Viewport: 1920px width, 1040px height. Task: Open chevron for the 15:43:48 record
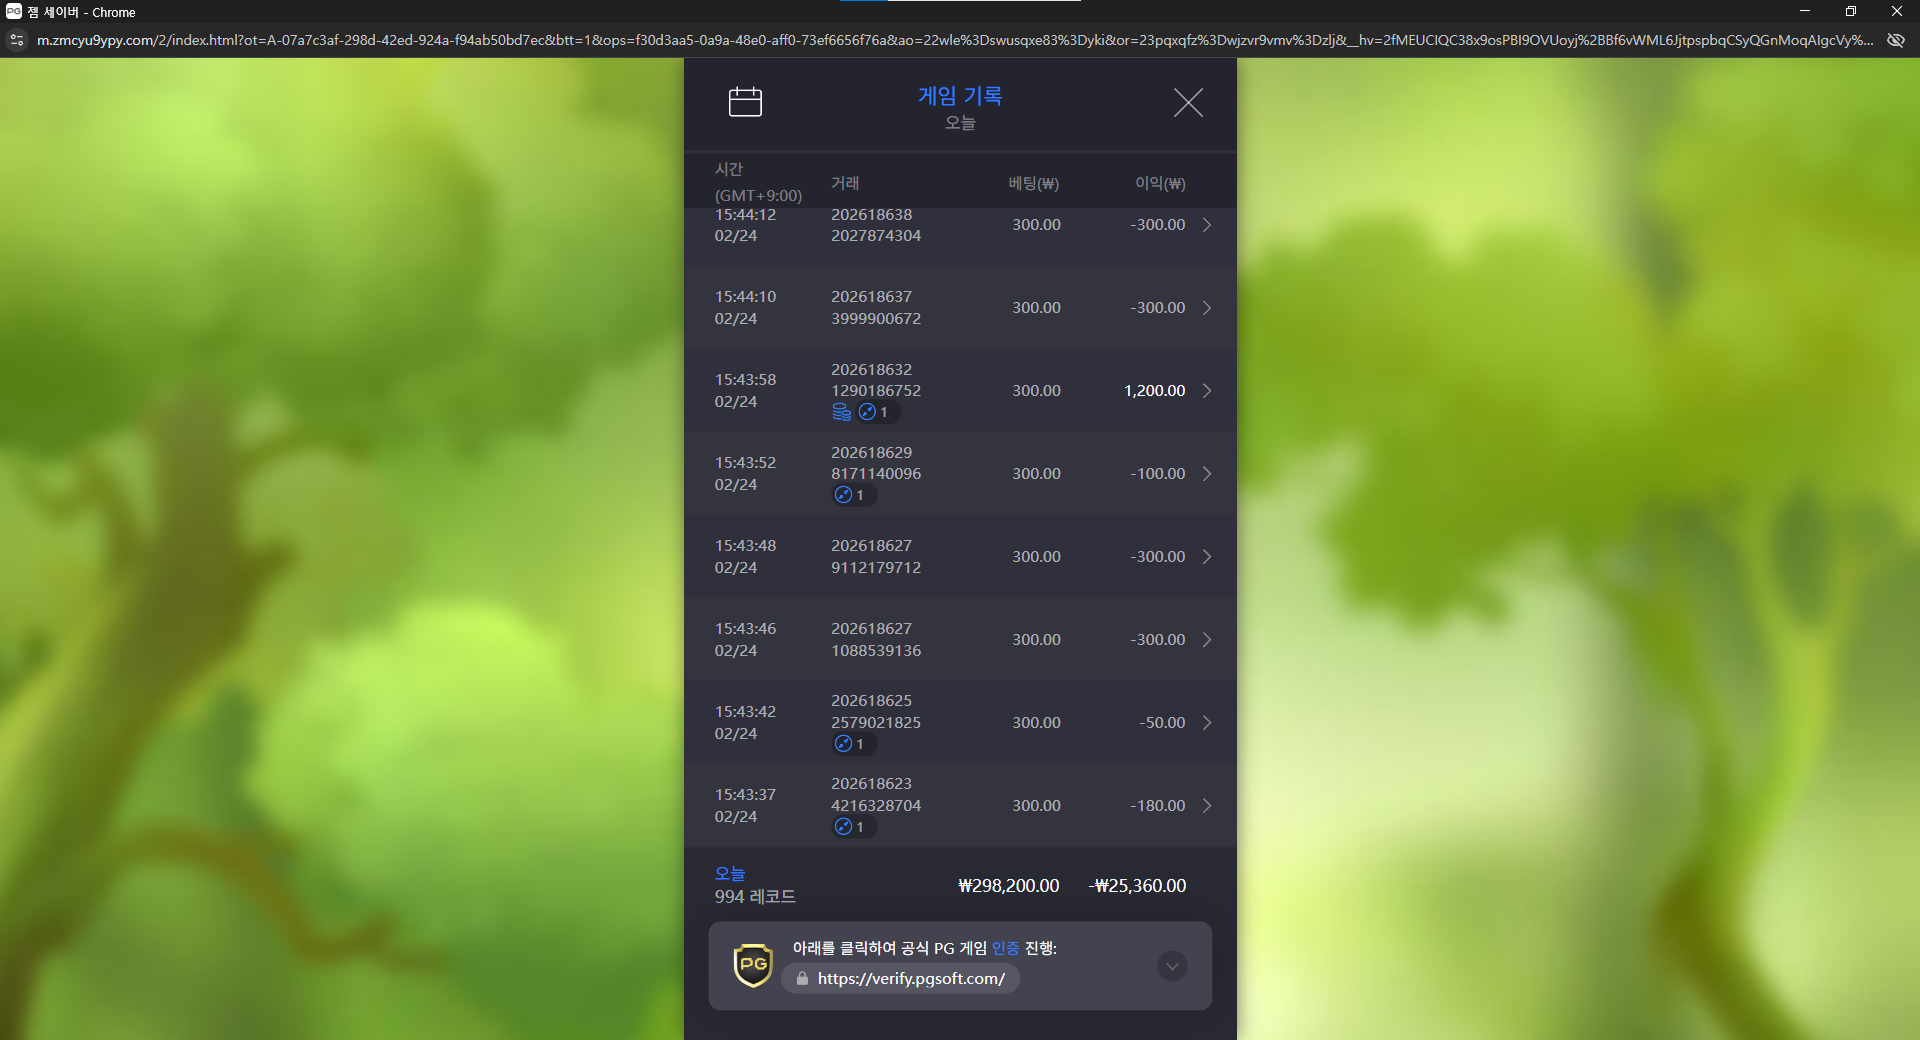(1207, 557)
